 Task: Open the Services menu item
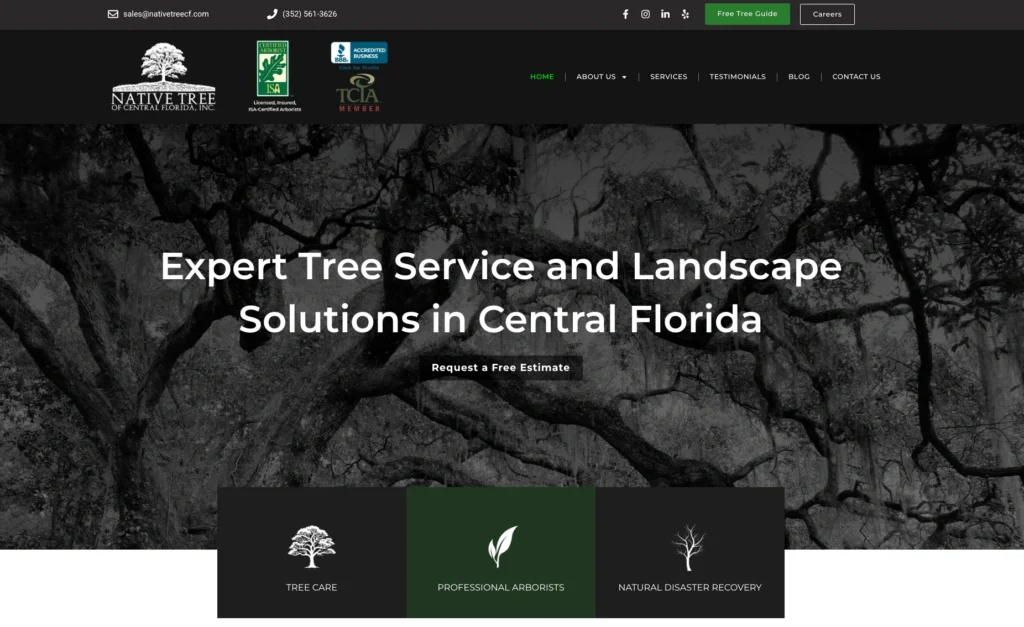(668, 76)
